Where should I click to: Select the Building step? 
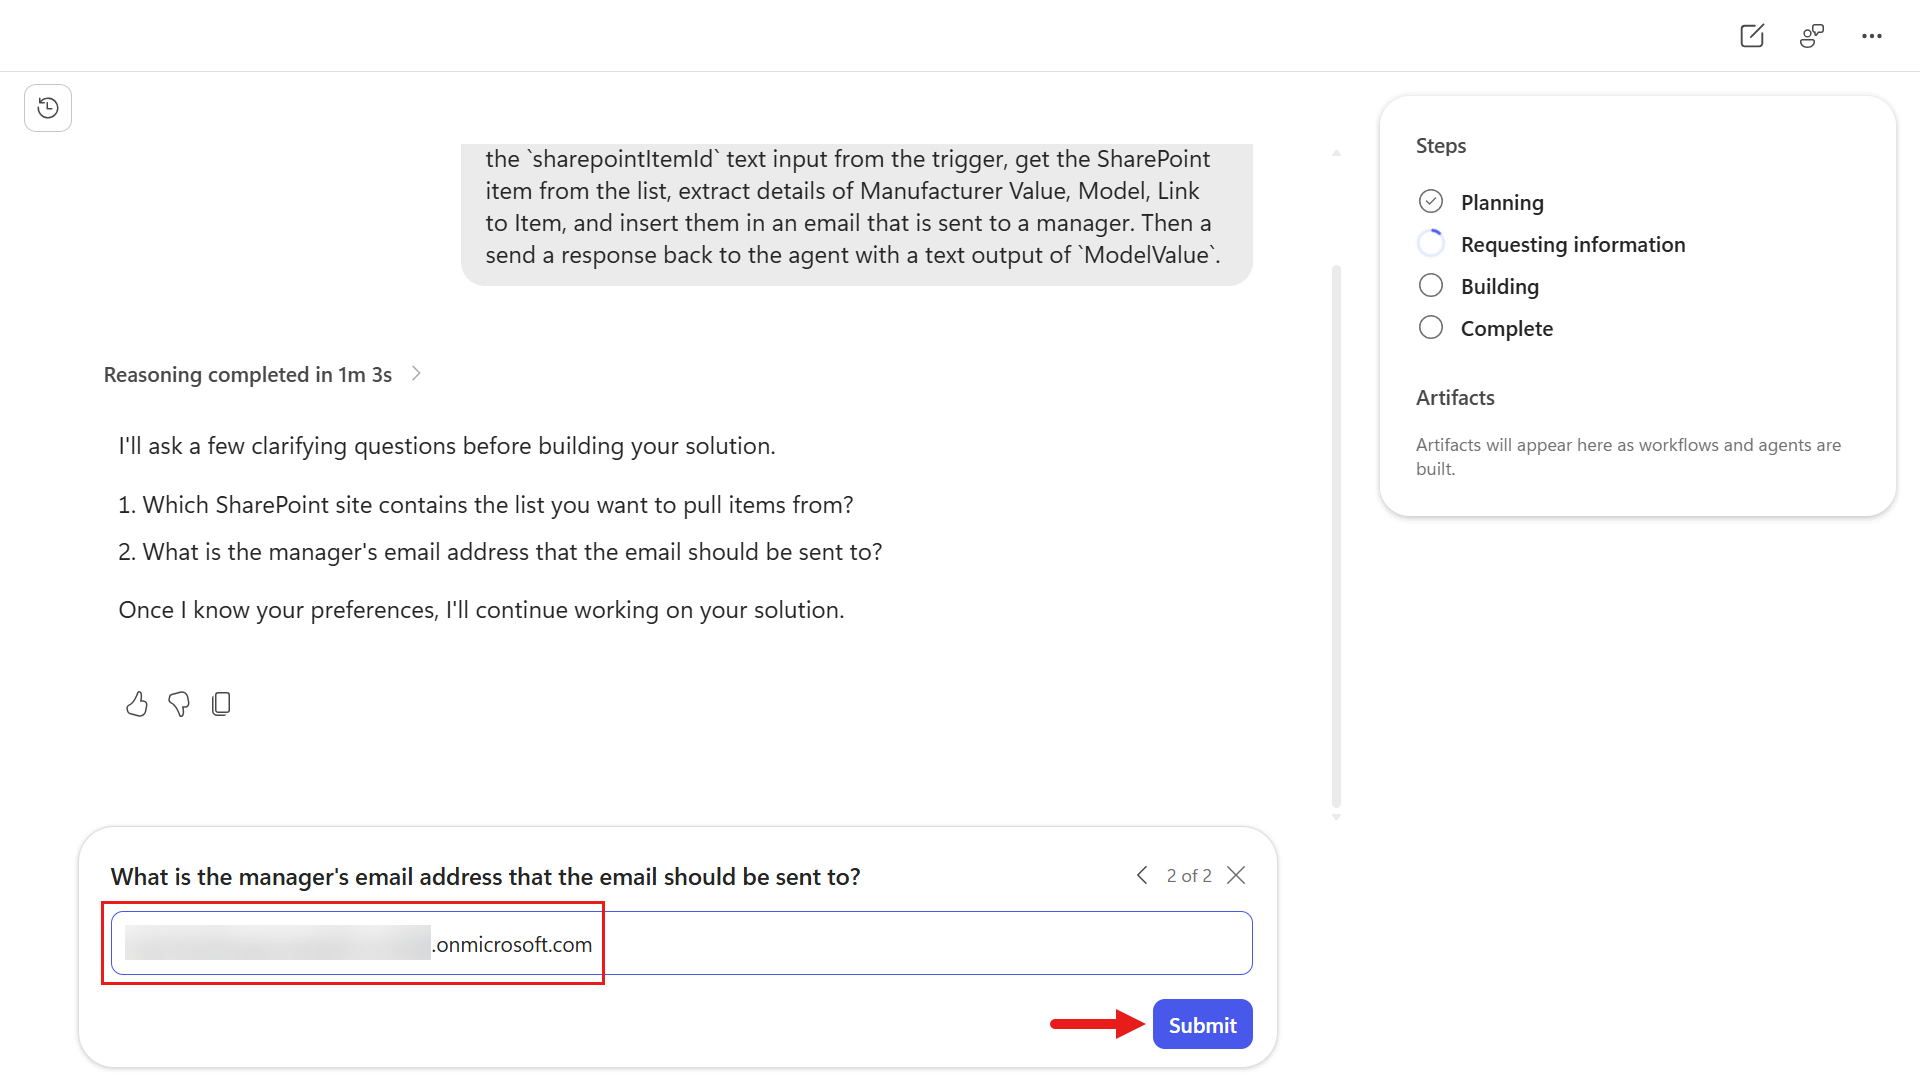[1479, 286]
